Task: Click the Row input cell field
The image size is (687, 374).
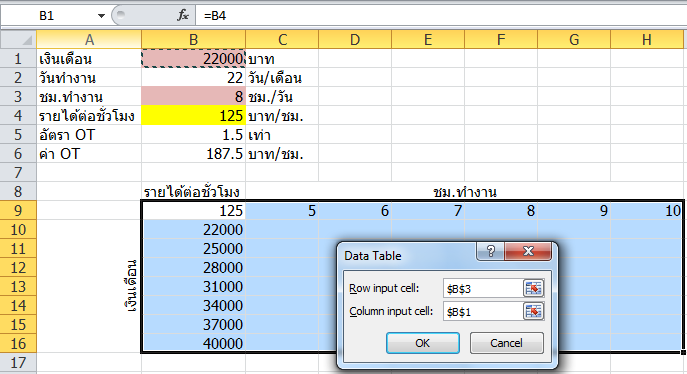Action: coord(483,288)
